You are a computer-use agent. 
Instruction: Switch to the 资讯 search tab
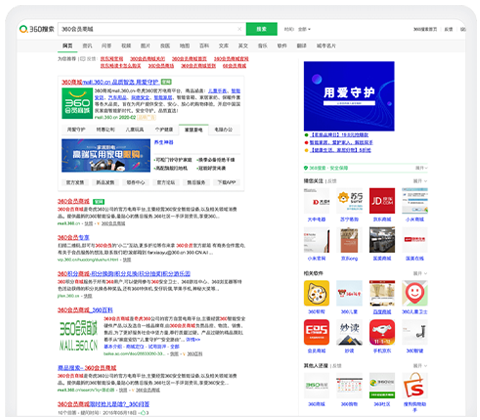[x=87, y=46]
